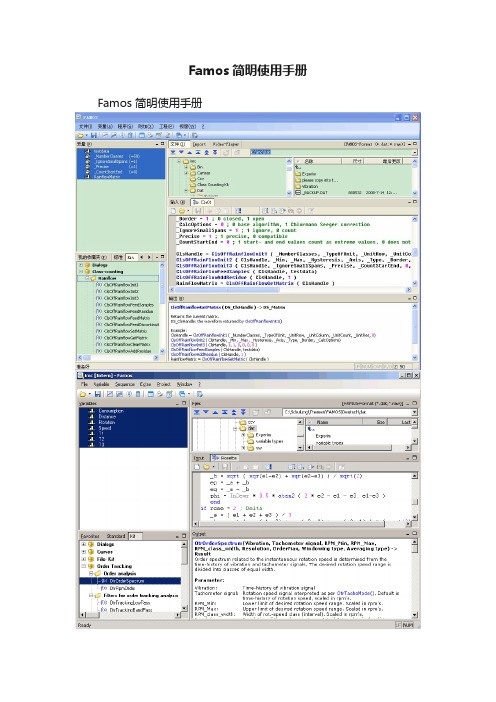Image resolution: width=496 pixels, height=702 pixels.
Task: Select the Rotation variable in the Variables list
Action: click(x=107, y=422)
